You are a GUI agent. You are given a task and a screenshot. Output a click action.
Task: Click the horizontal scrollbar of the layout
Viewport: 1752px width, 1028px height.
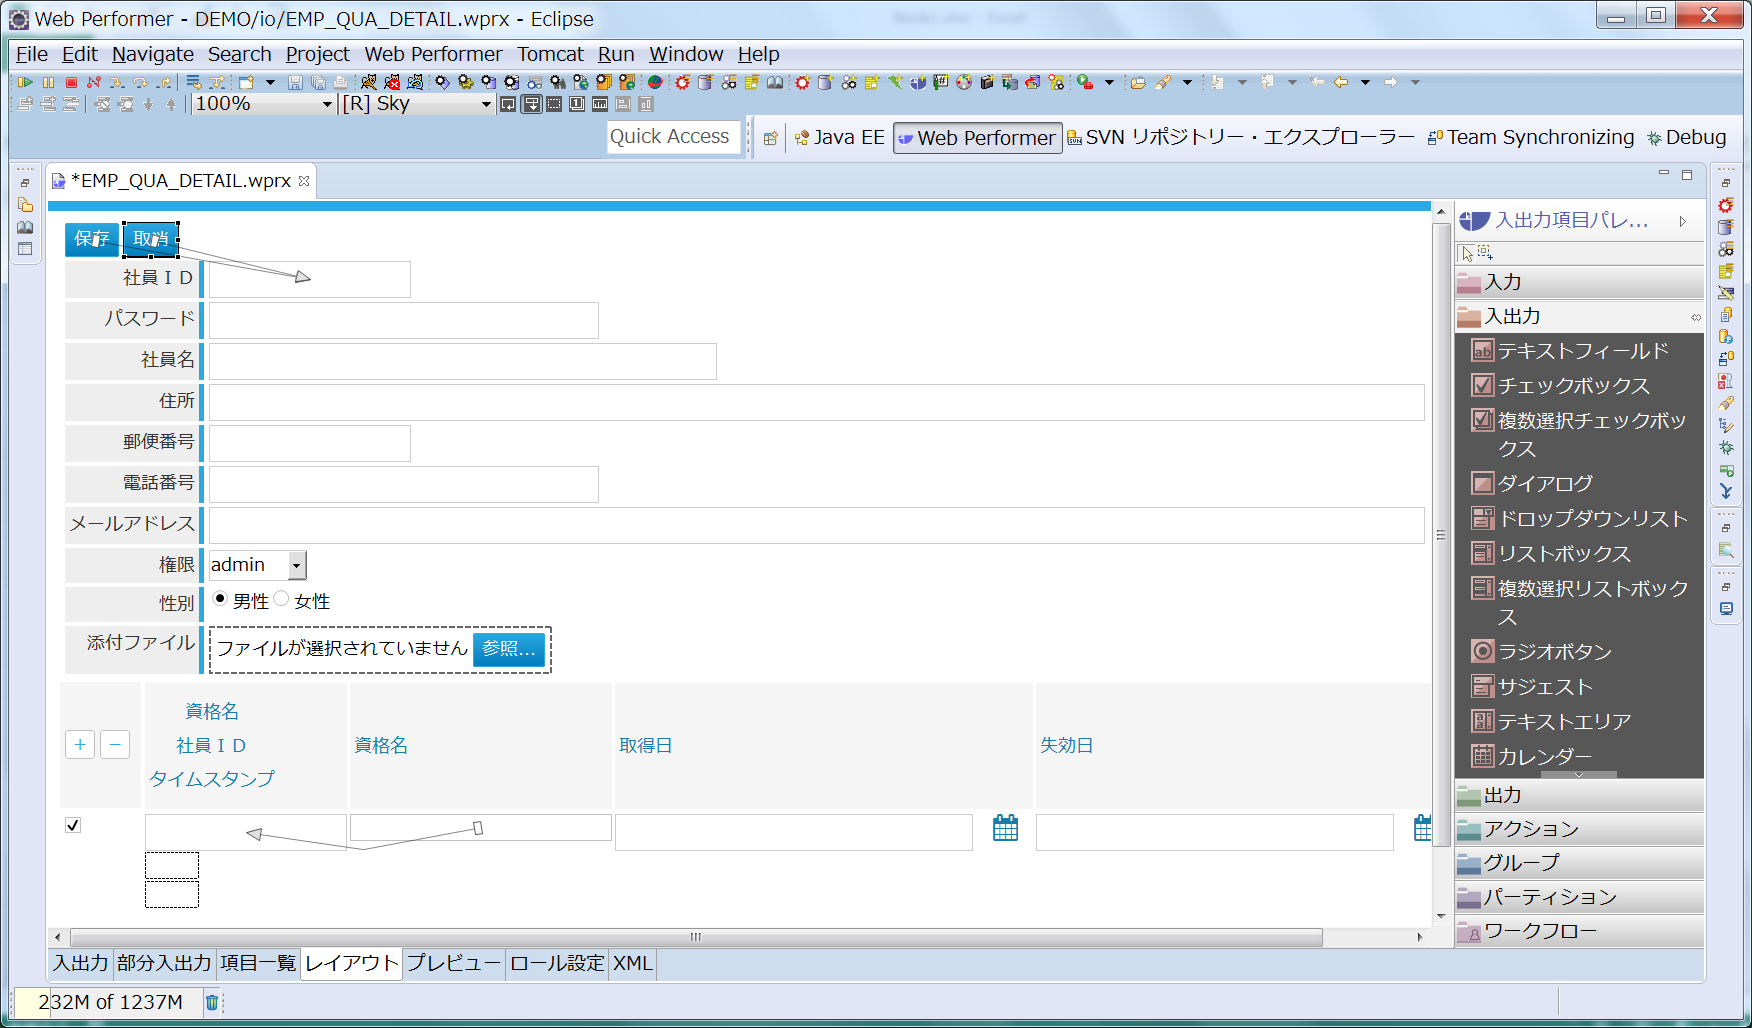point(695,937)
